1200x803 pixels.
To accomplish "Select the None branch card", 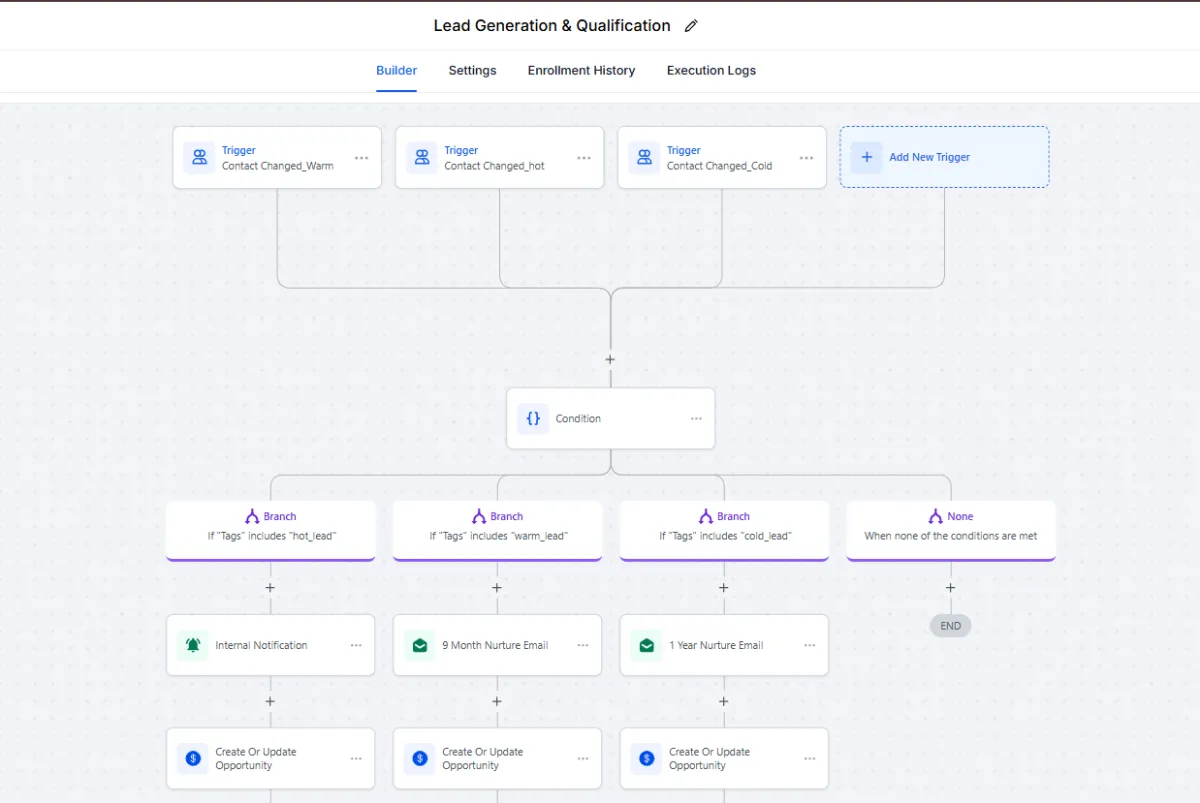I will (x=950, y=527).
